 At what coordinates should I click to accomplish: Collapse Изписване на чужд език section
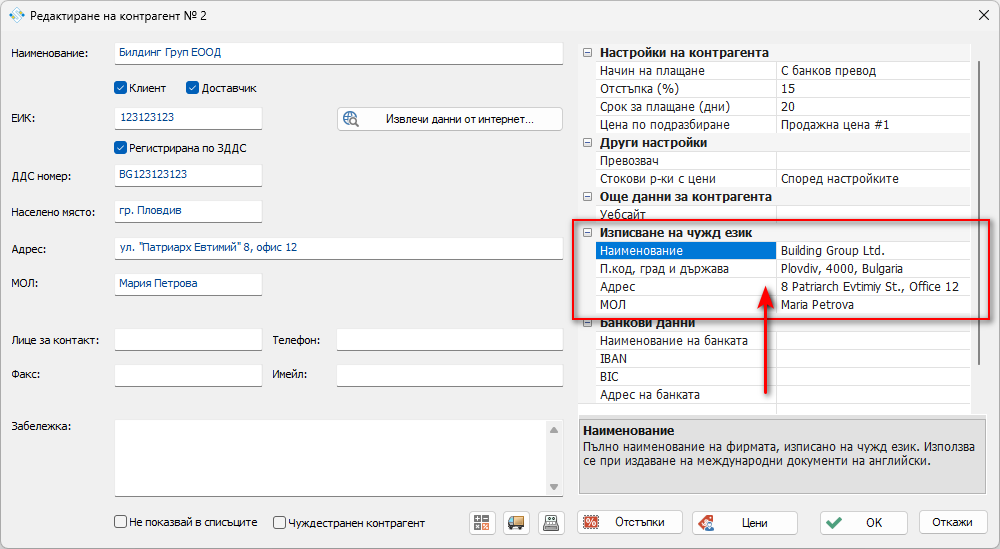coord(587,233)
